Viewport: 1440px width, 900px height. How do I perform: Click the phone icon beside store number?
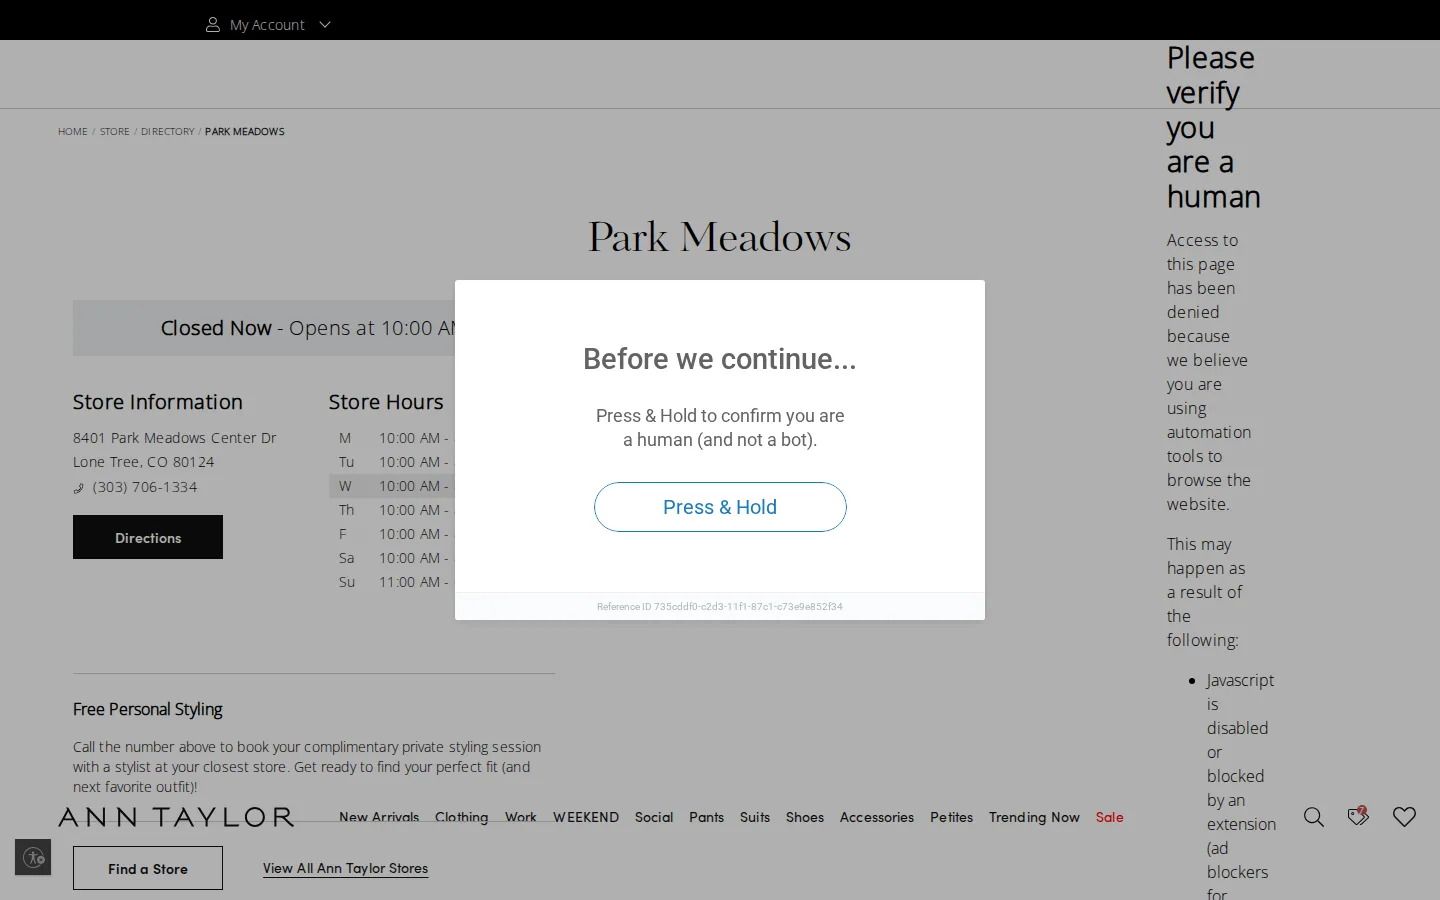coord(79,488)
